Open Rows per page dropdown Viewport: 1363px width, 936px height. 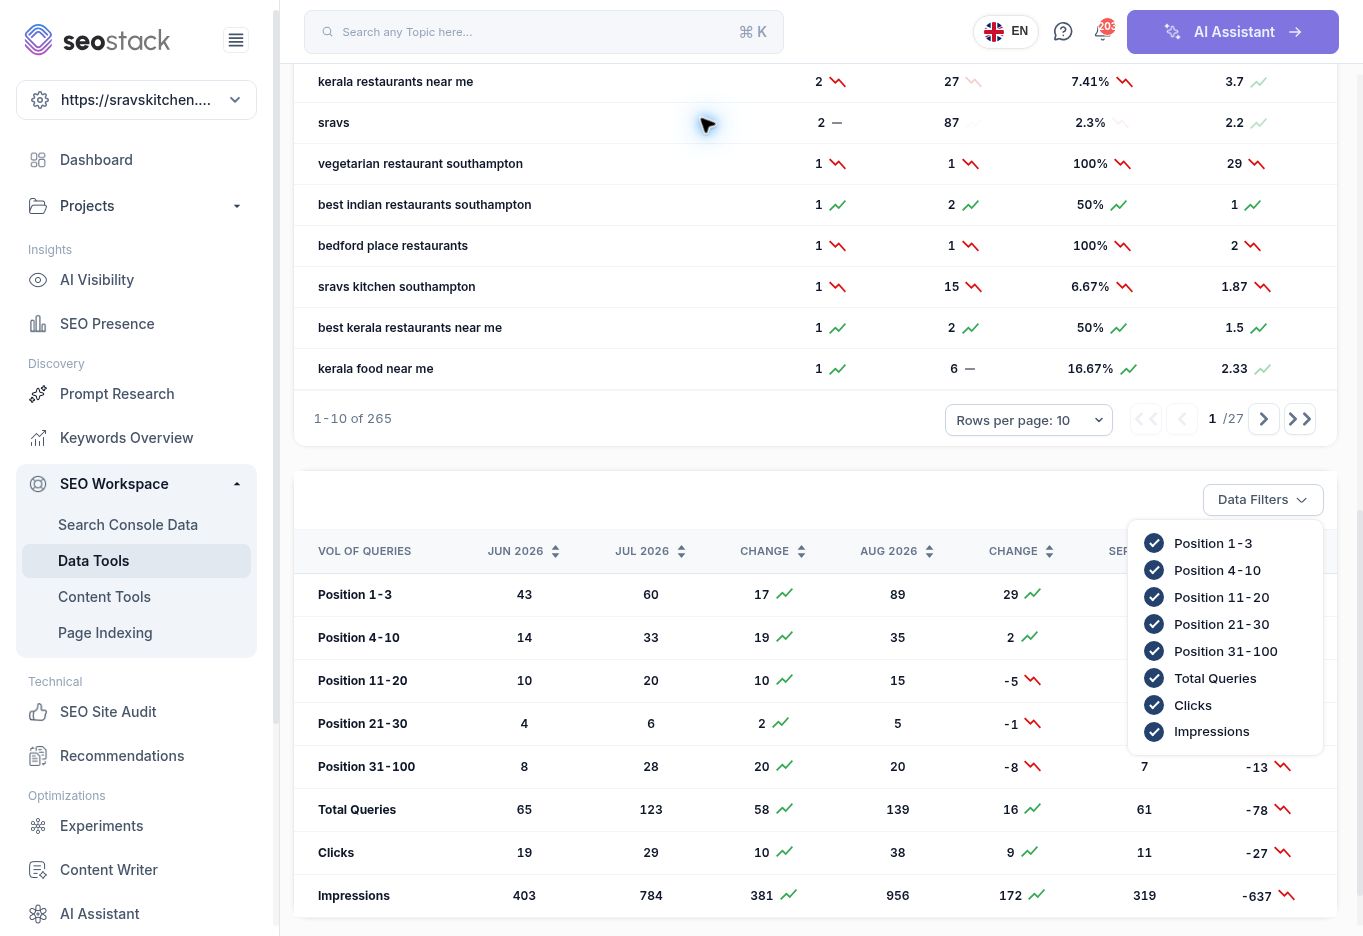(x=1029, y=420)
